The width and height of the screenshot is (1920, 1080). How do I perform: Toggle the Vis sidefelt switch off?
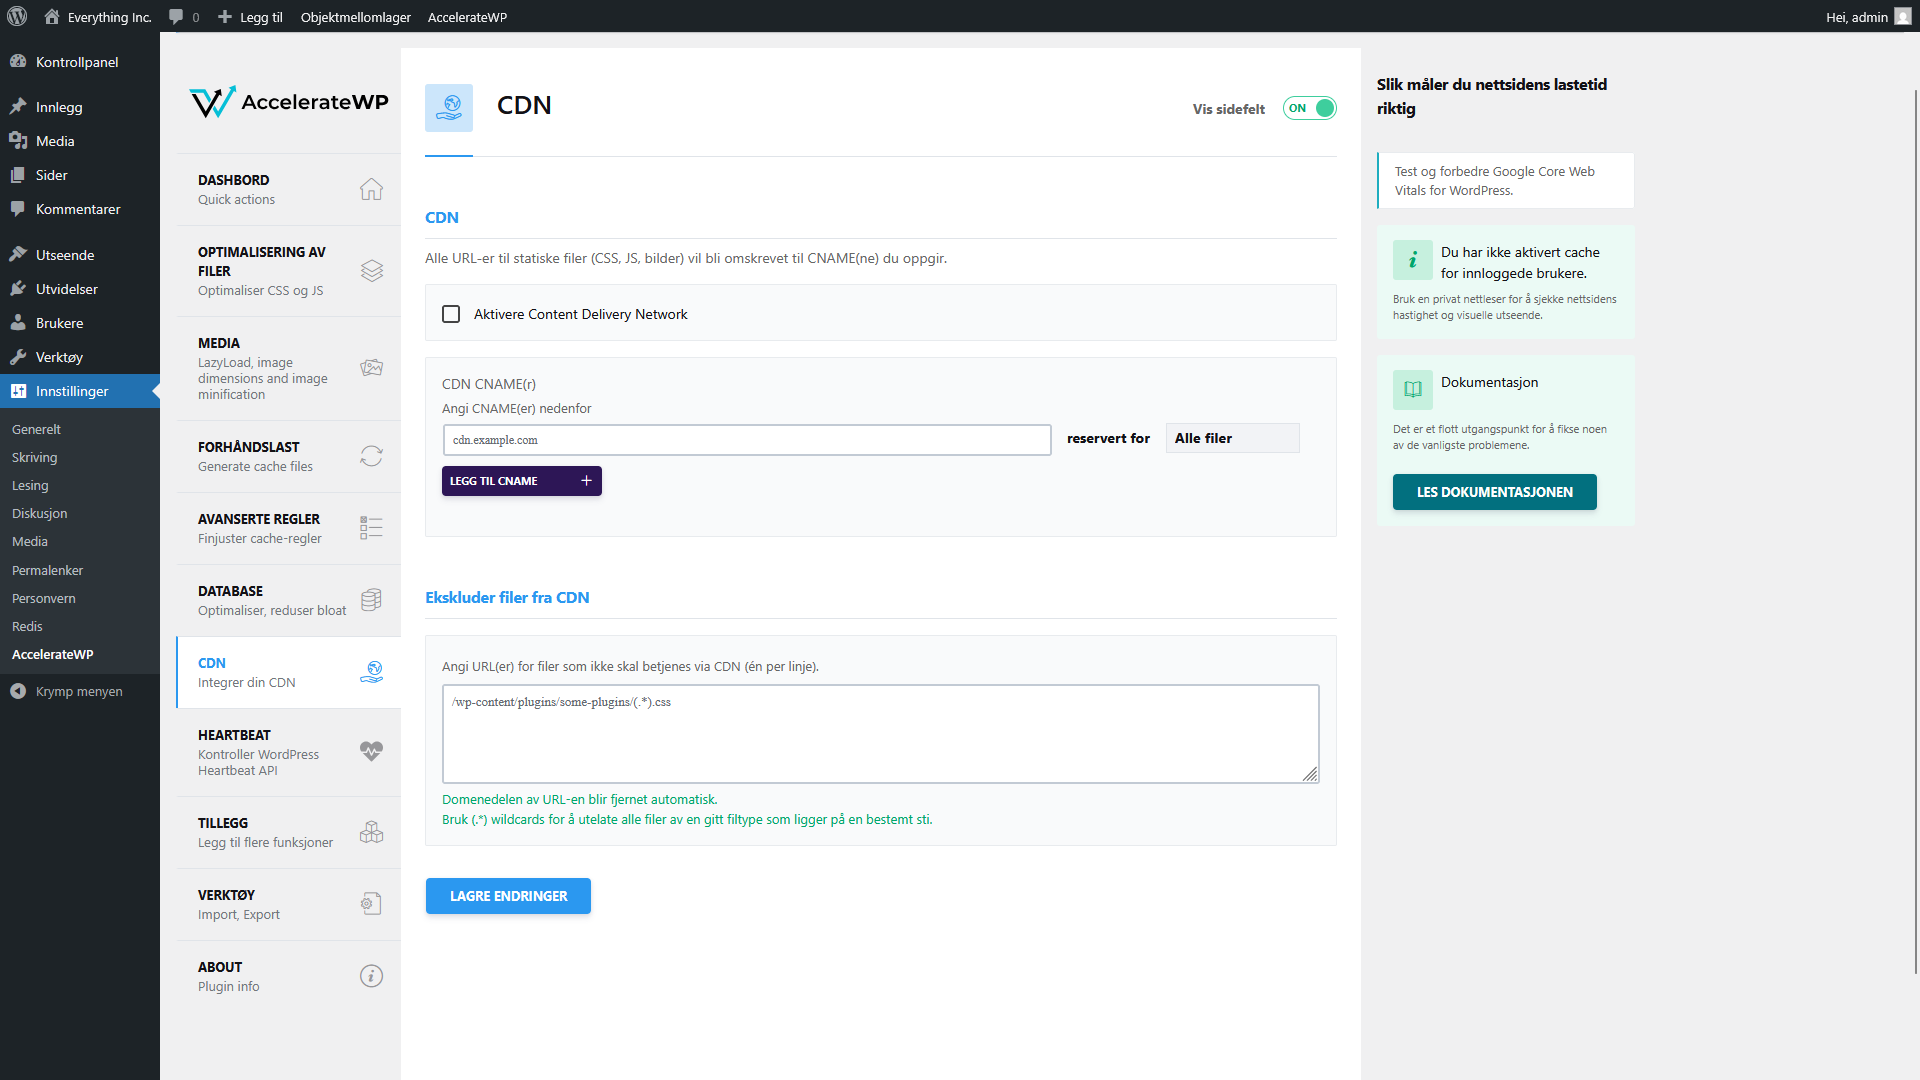tap(1309, 108)
